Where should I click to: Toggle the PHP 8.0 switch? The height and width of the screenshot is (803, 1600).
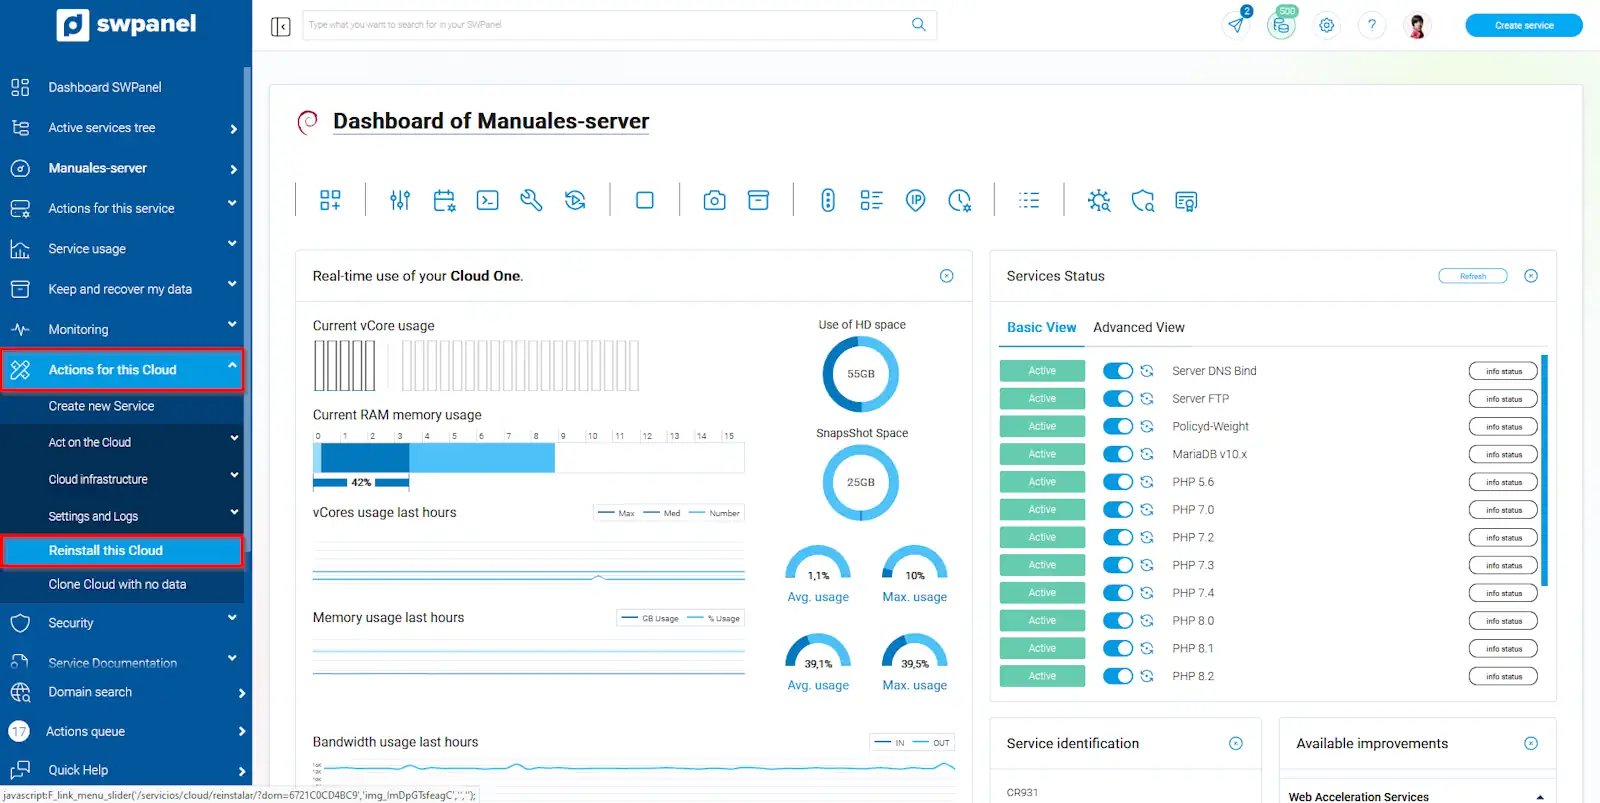click(1118, 620)
